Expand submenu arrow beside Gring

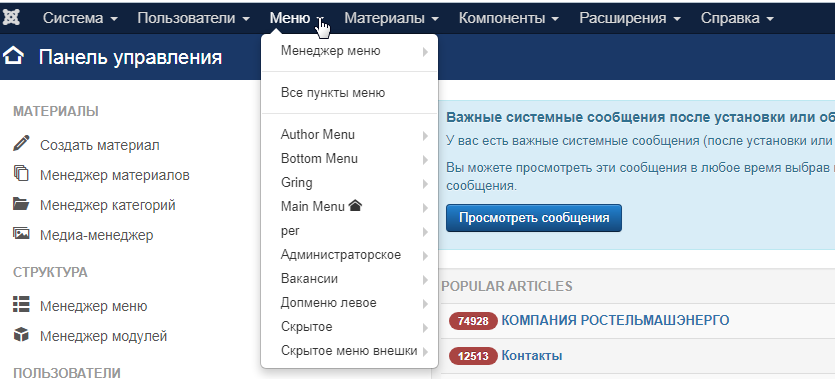pyautogui.click(x=425, y=184)
